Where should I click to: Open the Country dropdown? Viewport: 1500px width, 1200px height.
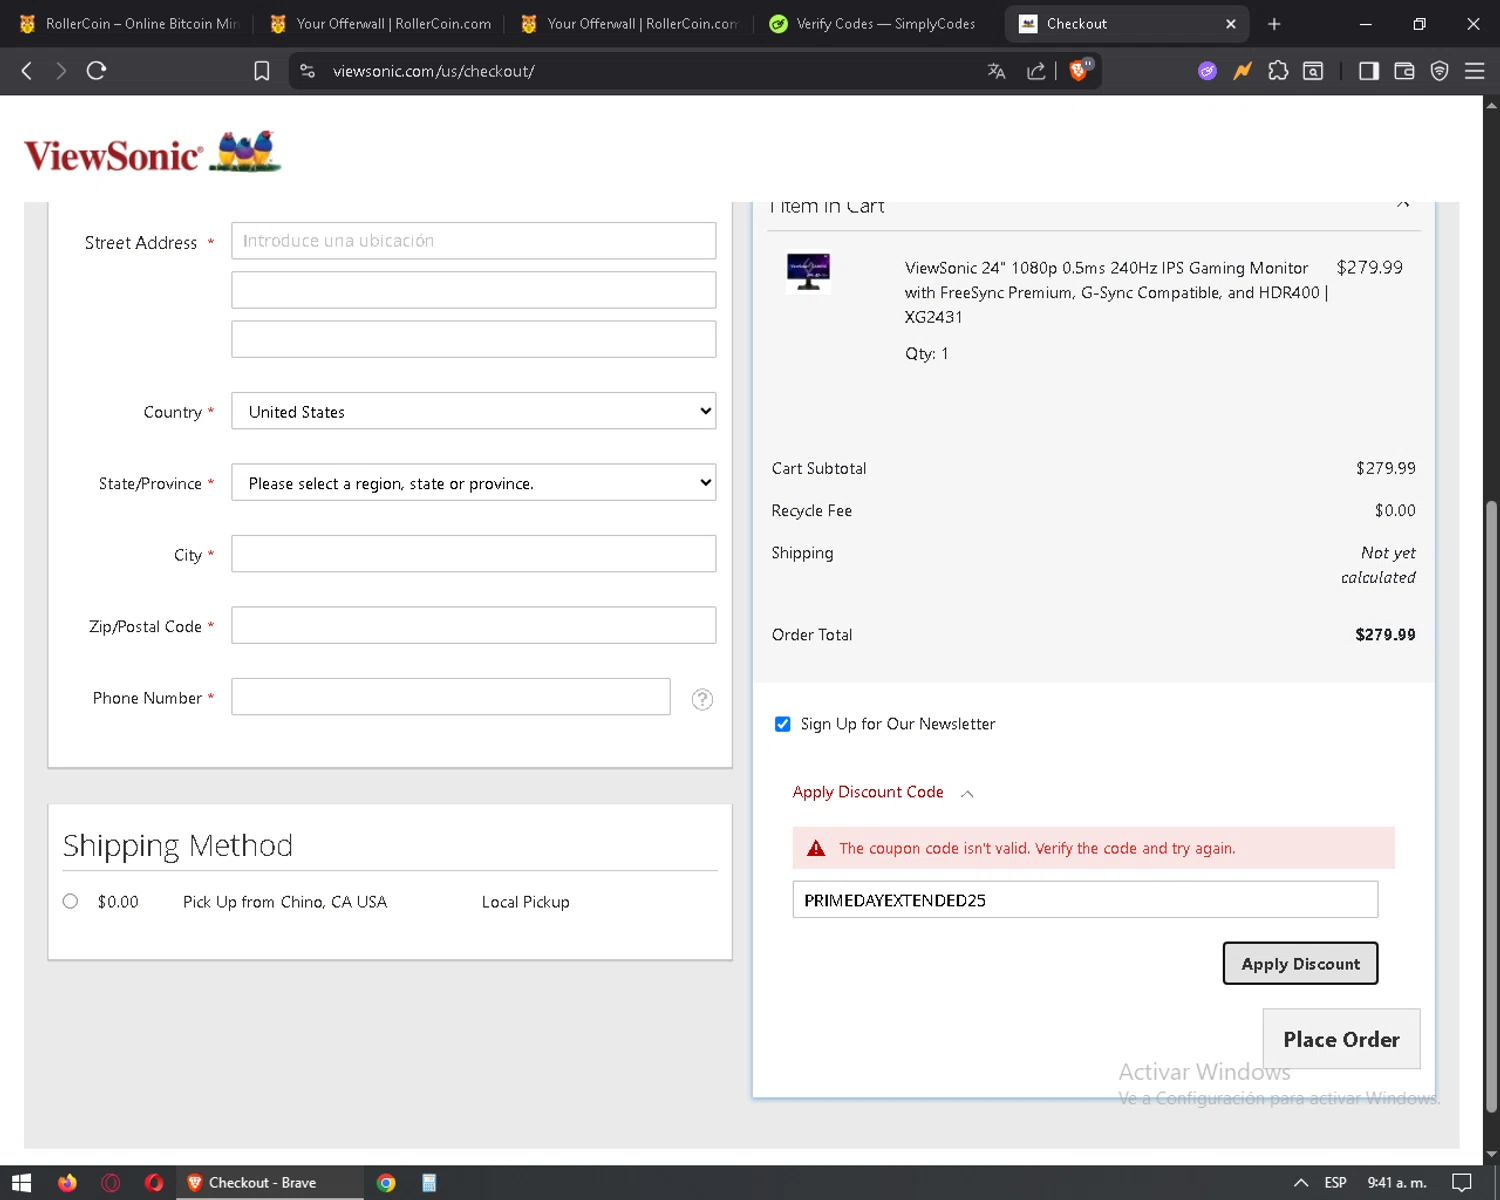pyautogui.click(x=474, y=411)
